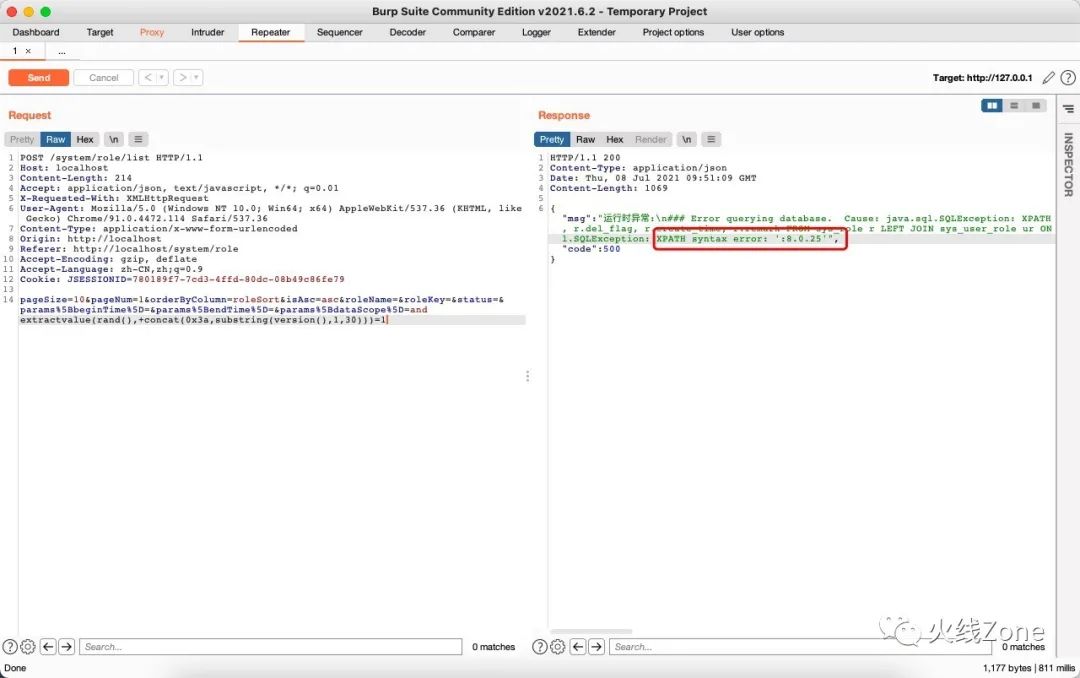The height and width of the screenshot is (678, 1080).
Task: Switch response view to Pretty
Action: (x=552, y=139)
